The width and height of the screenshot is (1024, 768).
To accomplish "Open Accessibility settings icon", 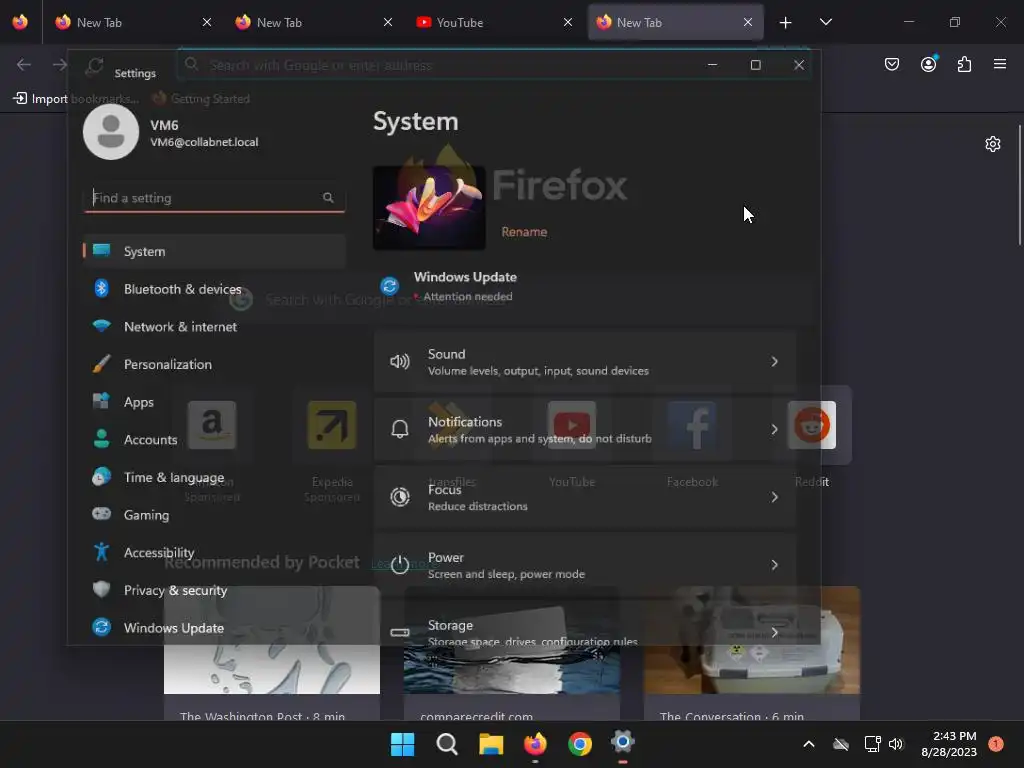I will pyautogui.click(x=101, y=552).
